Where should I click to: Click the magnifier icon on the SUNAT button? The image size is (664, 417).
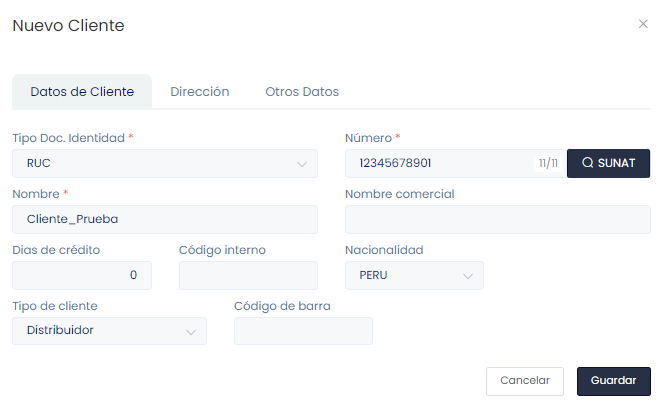(x=587, y=163)
